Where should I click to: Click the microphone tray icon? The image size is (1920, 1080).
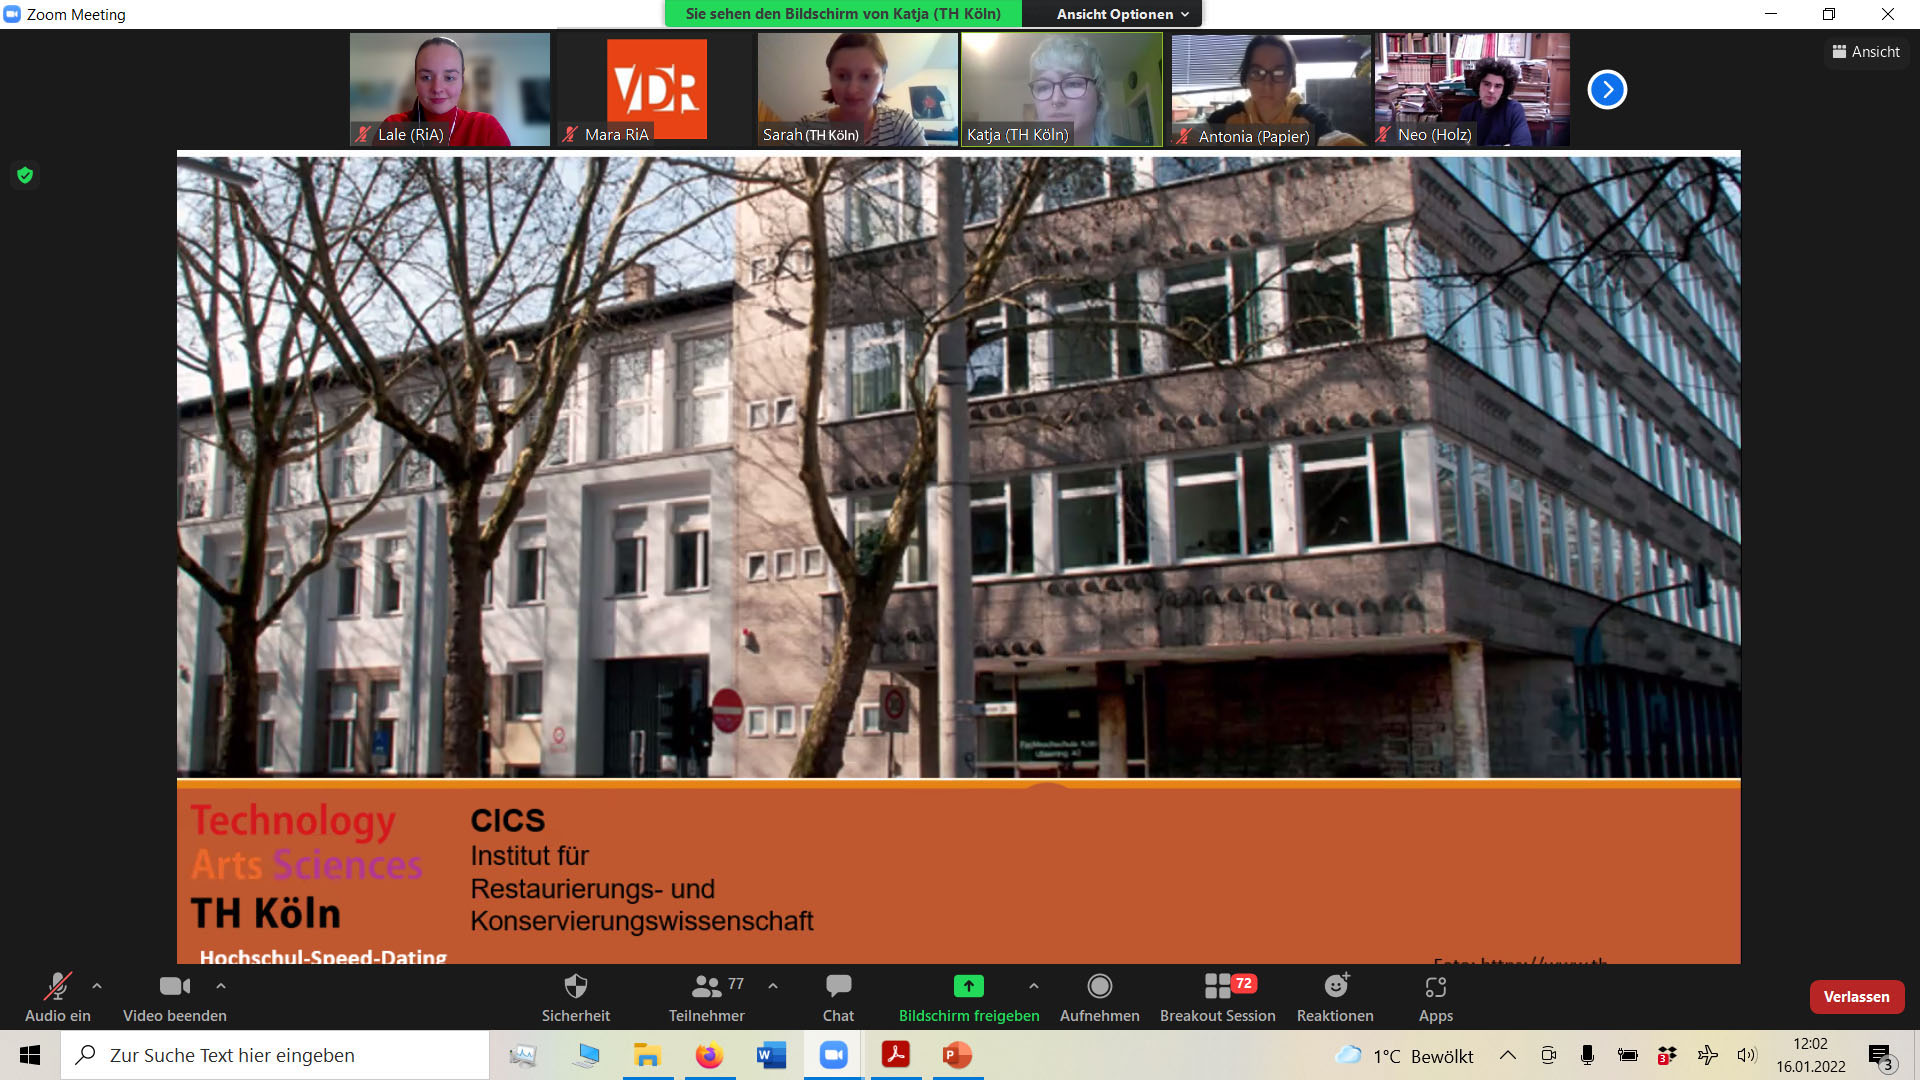[1587, 1055]
